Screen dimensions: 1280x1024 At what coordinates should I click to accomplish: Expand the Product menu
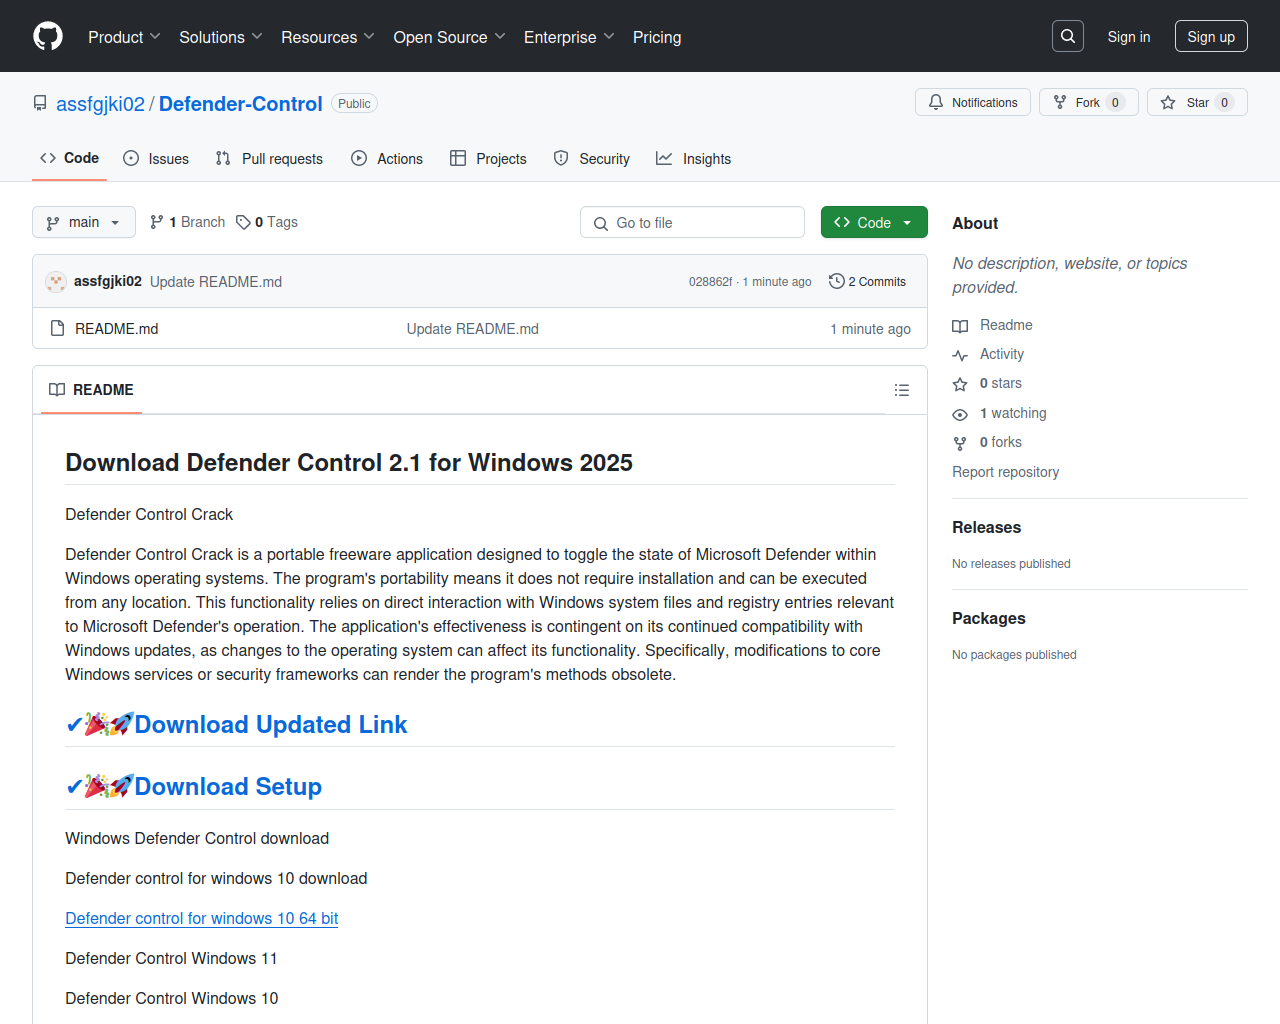pyautogui.click(x=124, y=37)
